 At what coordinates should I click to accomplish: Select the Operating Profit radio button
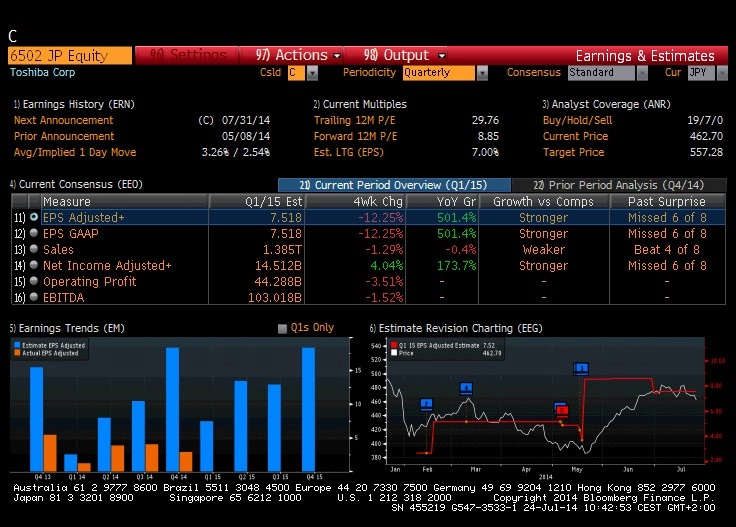(34, 281)
